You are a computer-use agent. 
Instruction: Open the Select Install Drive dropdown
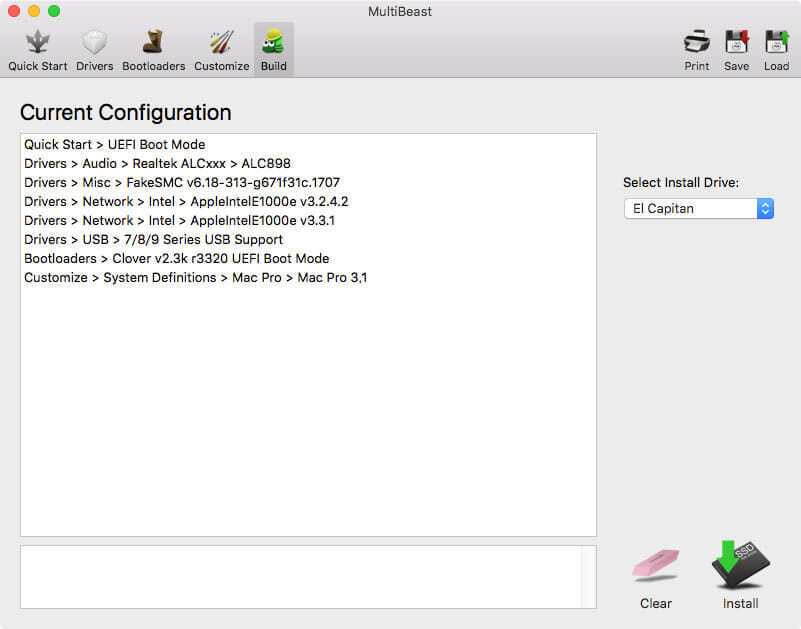697,209
